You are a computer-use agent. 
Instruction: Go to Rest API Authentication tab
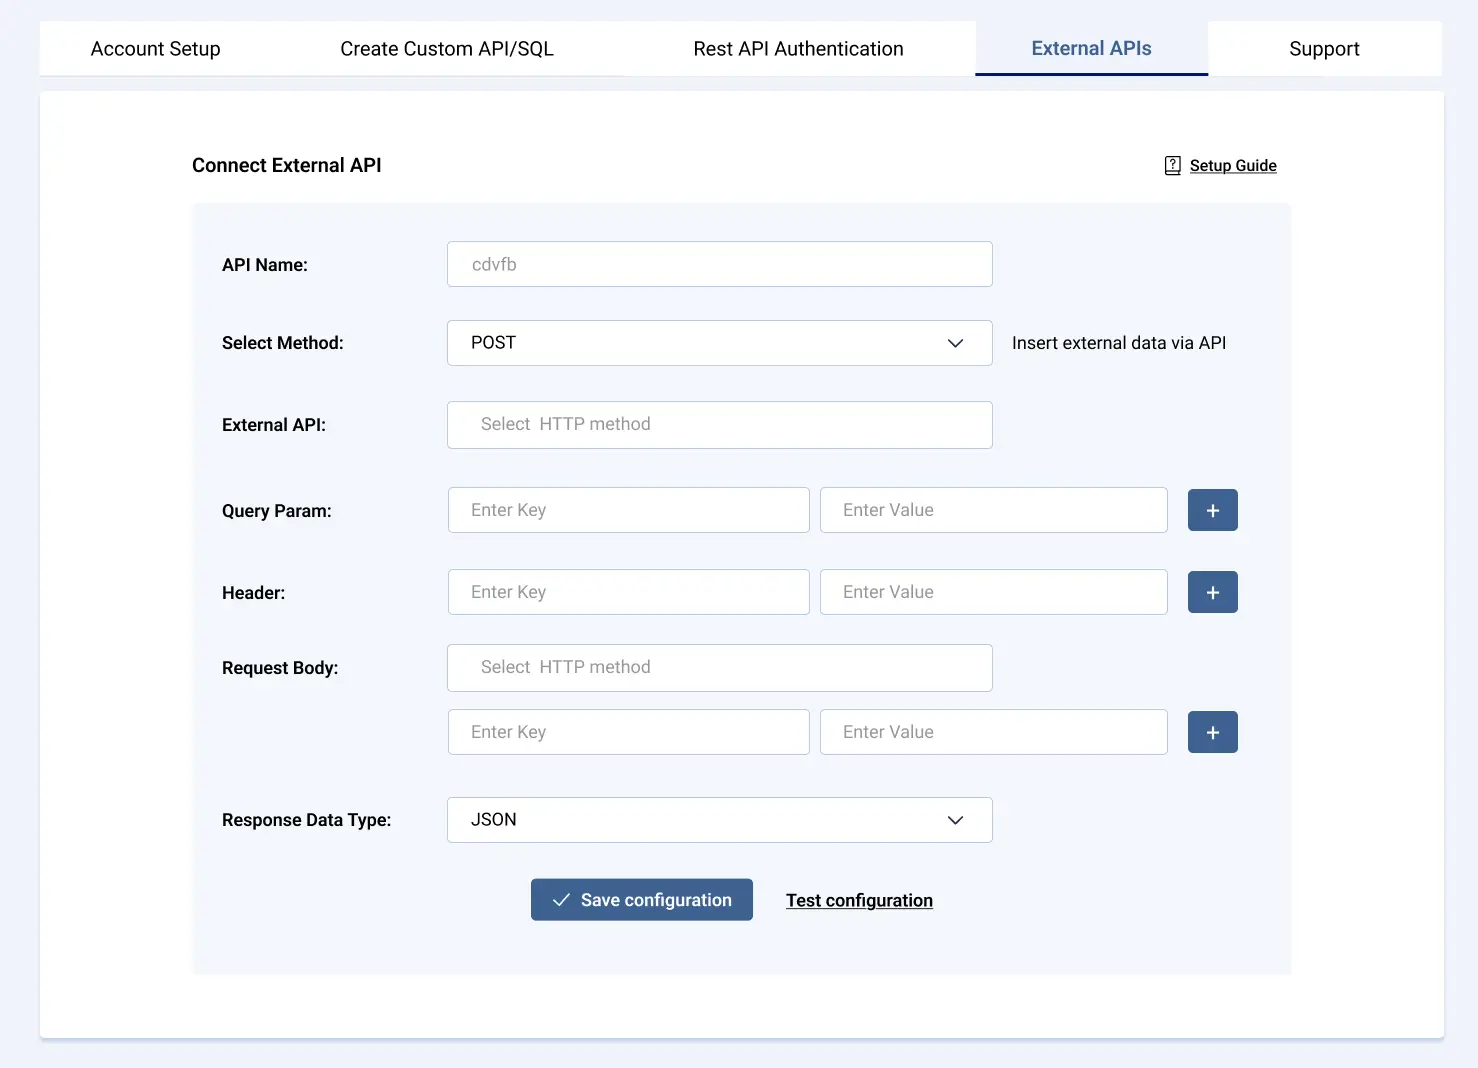tap(798, 49)
